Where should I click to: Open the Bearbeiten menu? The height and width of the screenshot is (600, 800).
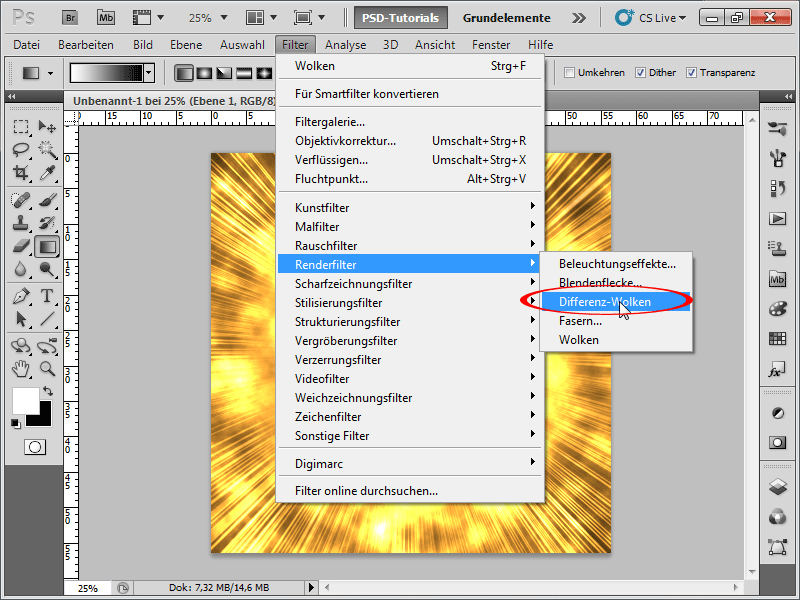click(x=86, y=45)
